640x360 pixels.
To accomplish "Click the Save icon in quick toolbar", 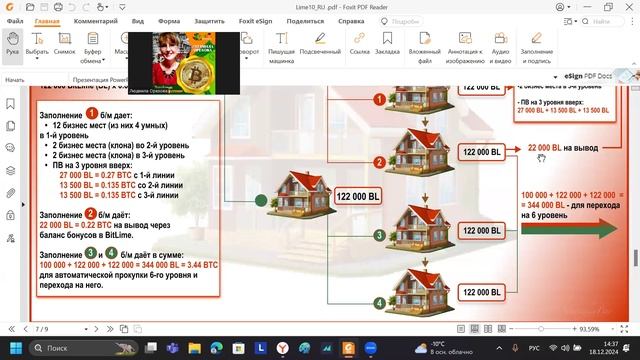I will [44, 7].
